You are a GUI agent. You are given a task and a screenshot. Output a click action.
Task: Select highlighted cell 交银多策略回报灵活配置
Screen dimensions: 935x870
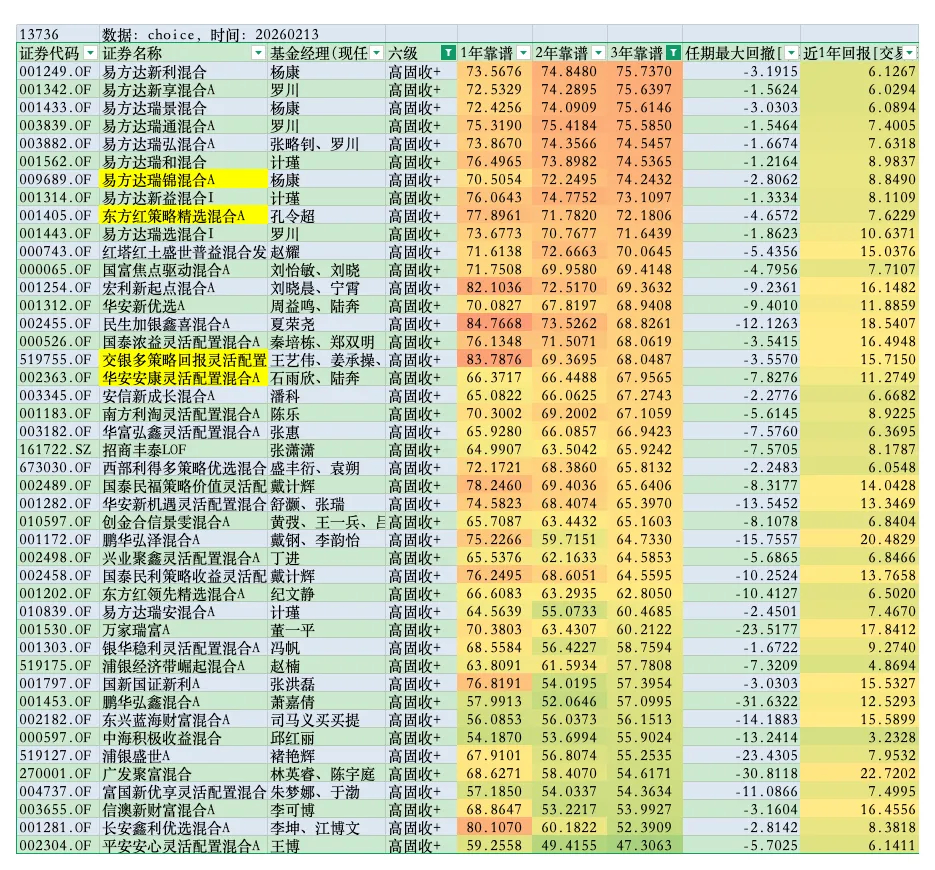pos(183,360)
